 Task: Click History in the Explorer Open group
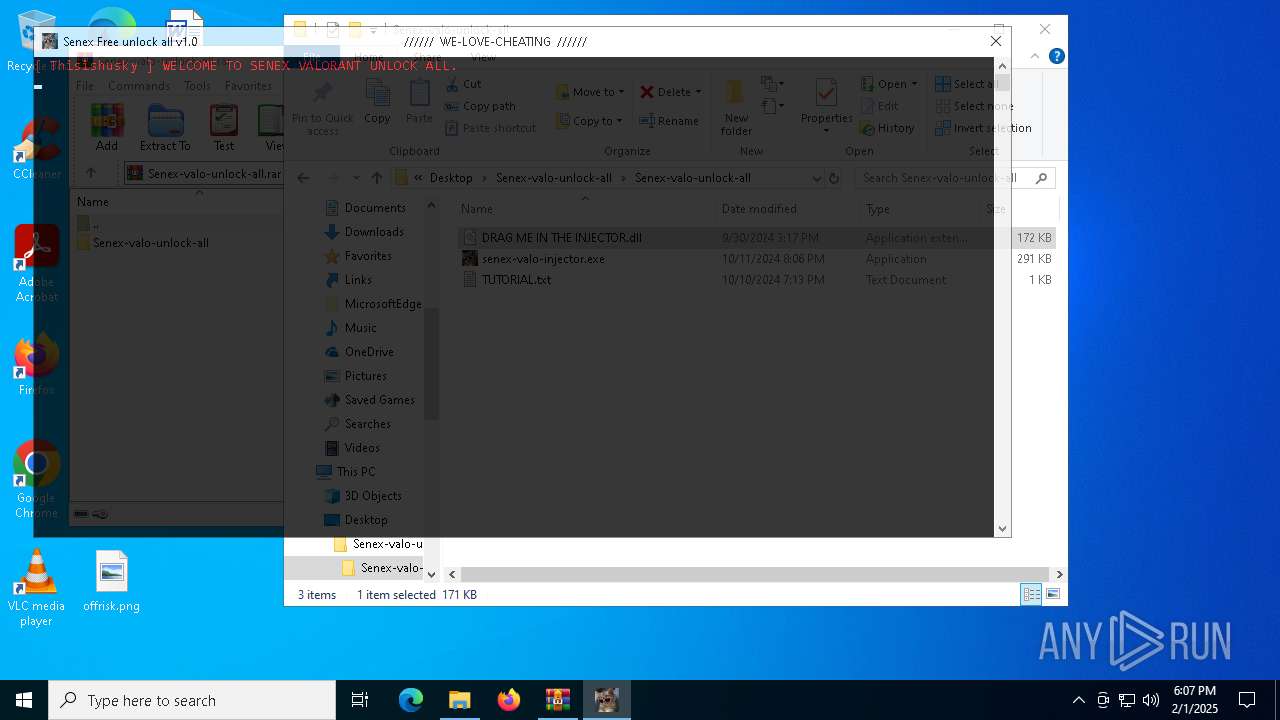[x=887, y=128]
